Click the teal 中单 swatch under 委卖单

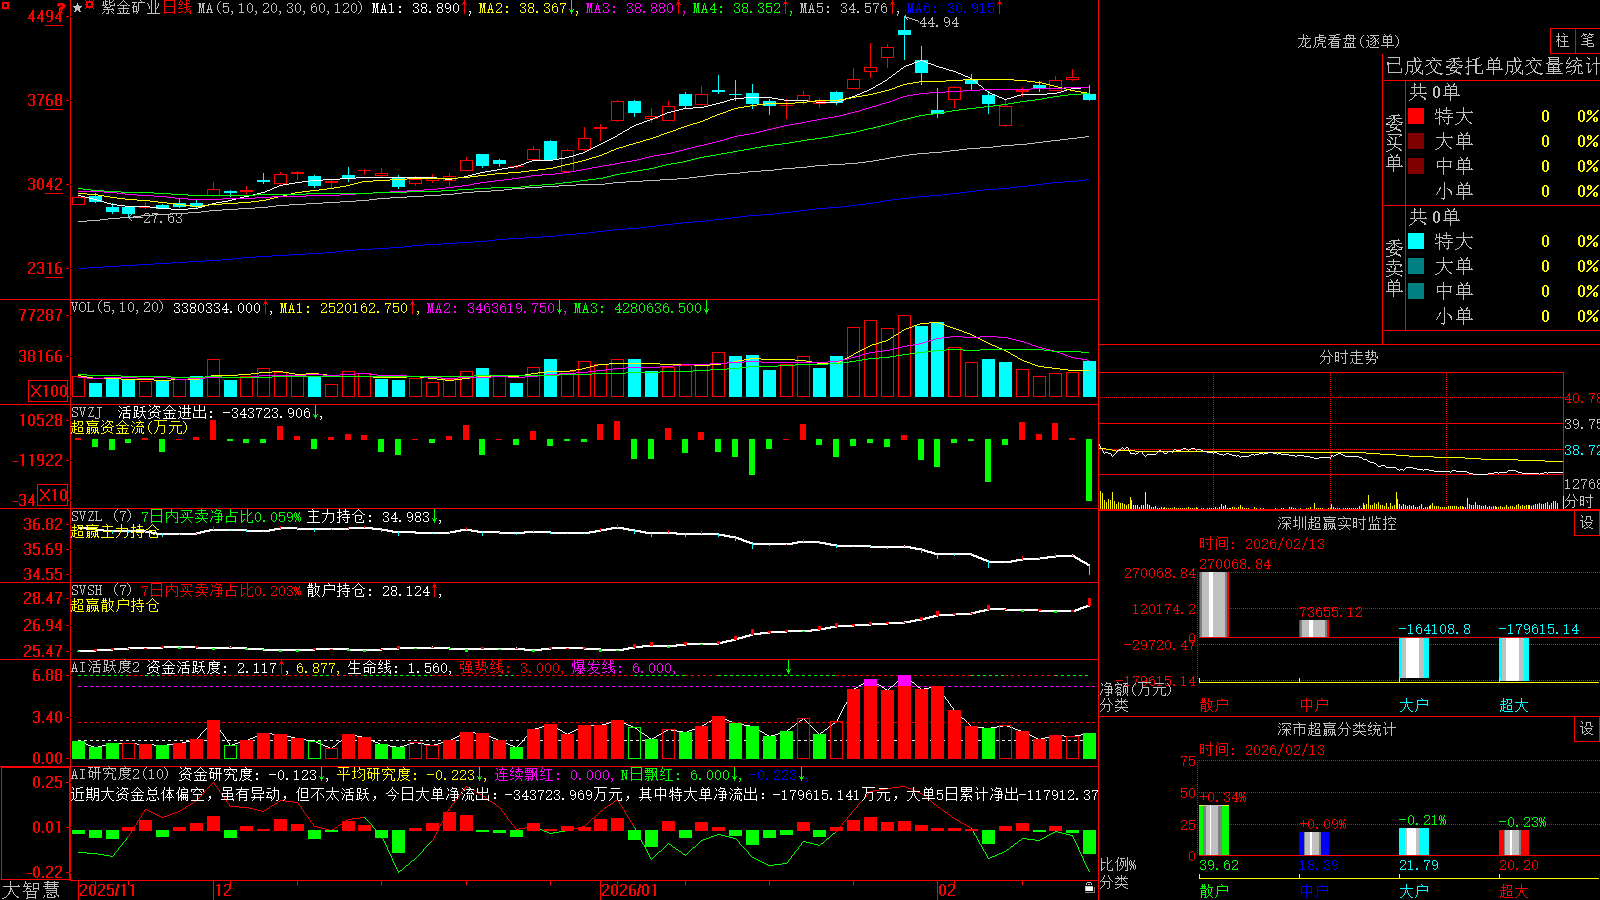1416,291
